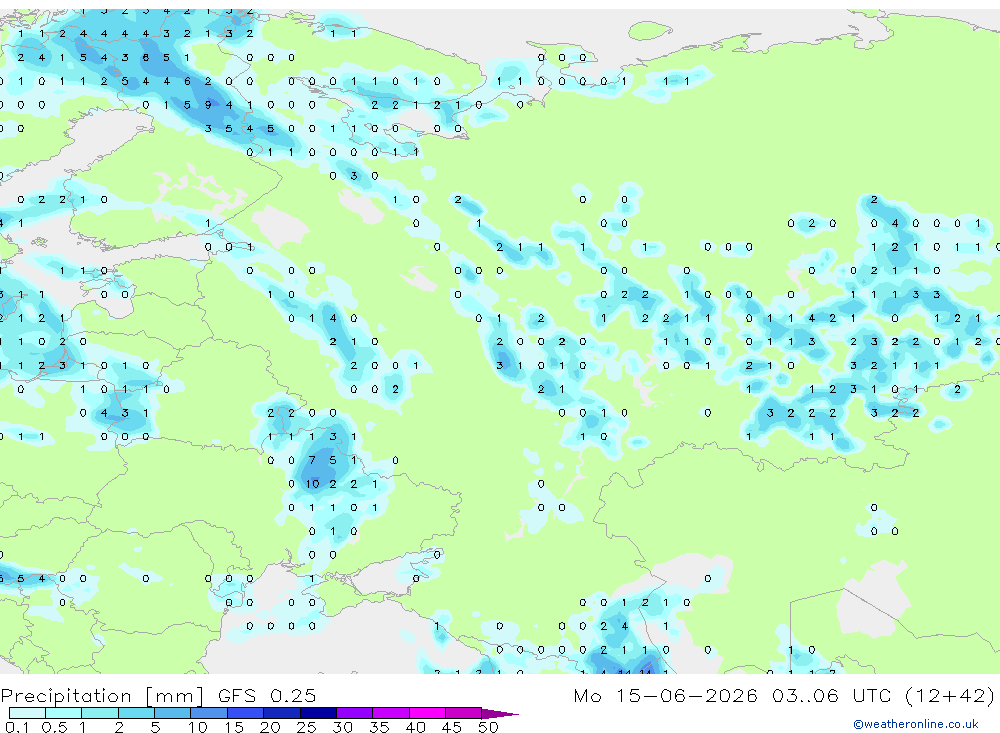
Task: Pick the 45–50 mm legend color swatch
Action: [464, 713]
